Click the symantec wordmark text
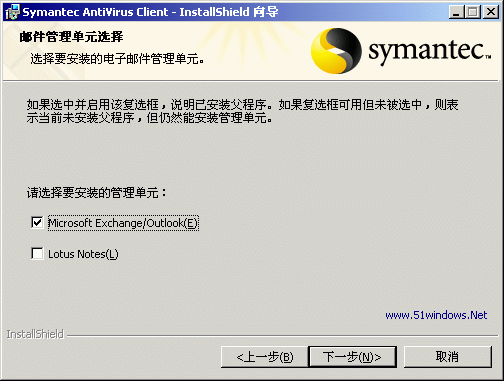 429,51
